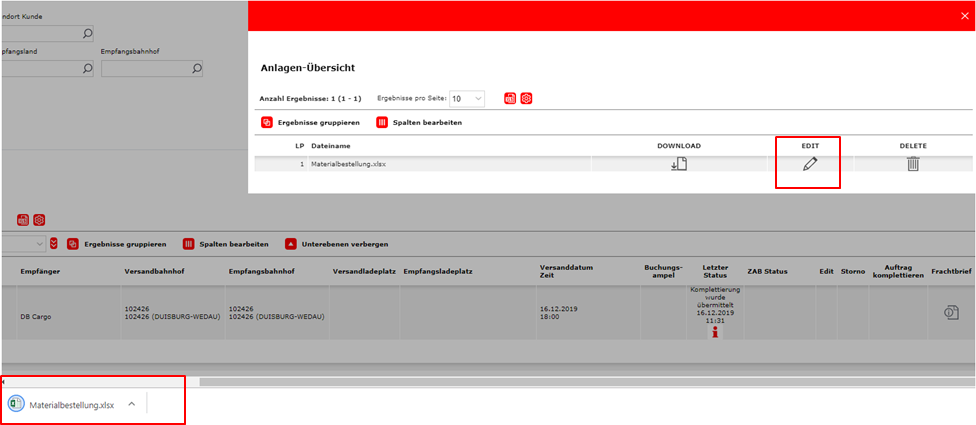Delete the Materialbestellung.xlsx attachment via the trash icon
The image size is (976, 425).
point(913,164)
